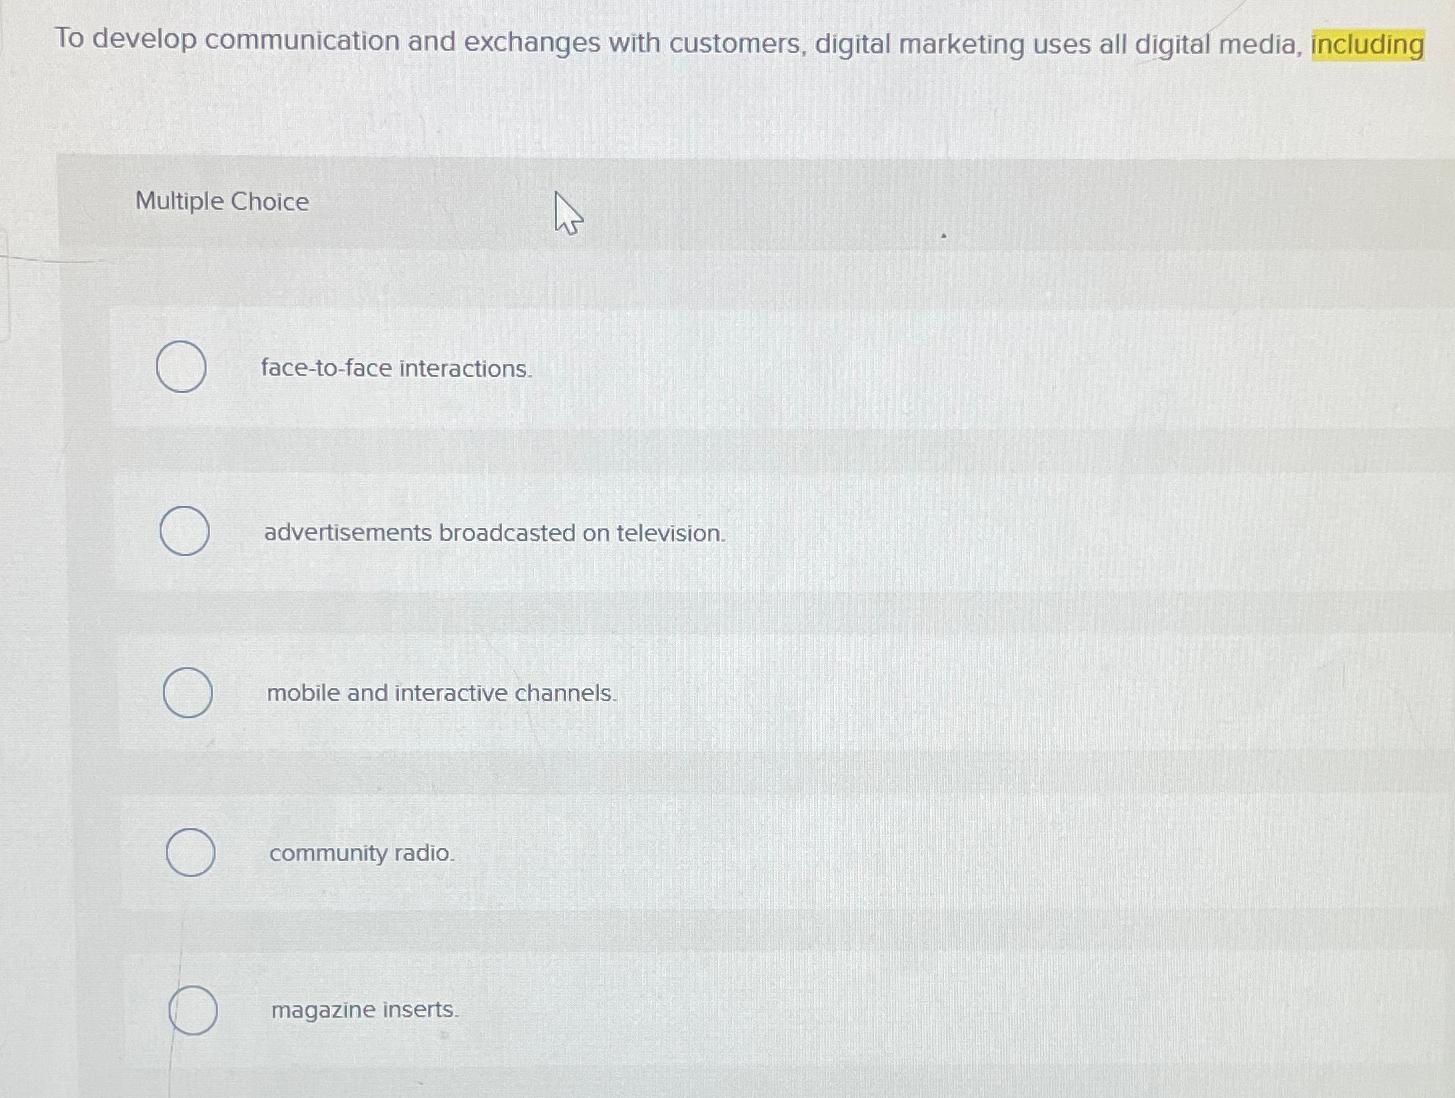Viewport: 1455px width, 1098px height.
Task: Click the mobile and interactive channels answer text
Action: pyautogui.click(x=440, y=693)
